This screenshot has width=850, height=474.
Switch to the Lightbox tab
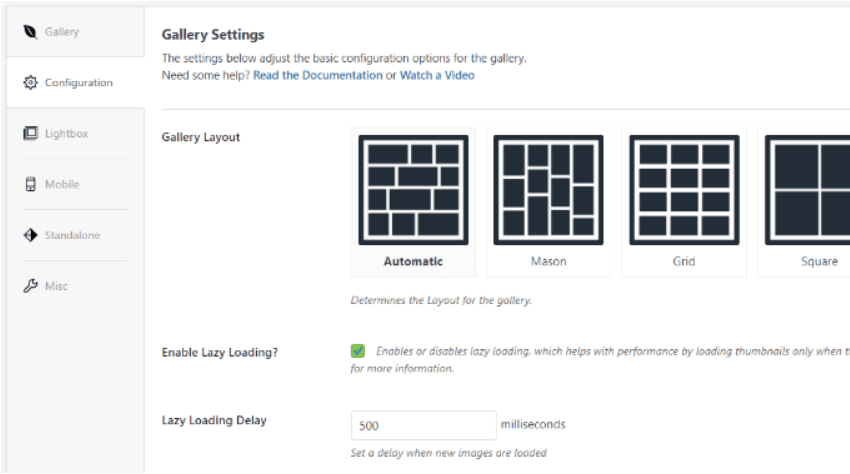click(66, 134)
